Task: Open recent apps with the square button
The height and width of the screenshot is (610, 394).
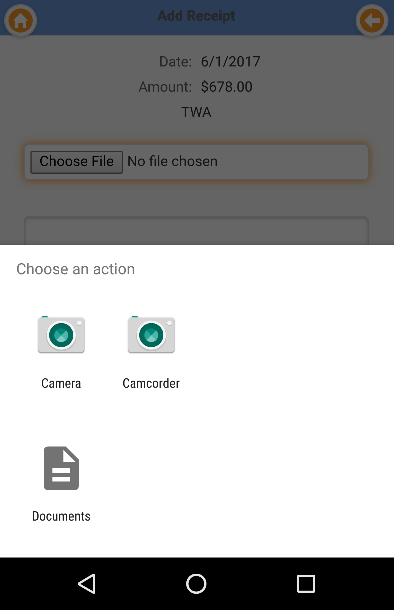Action: click(306, 584)
